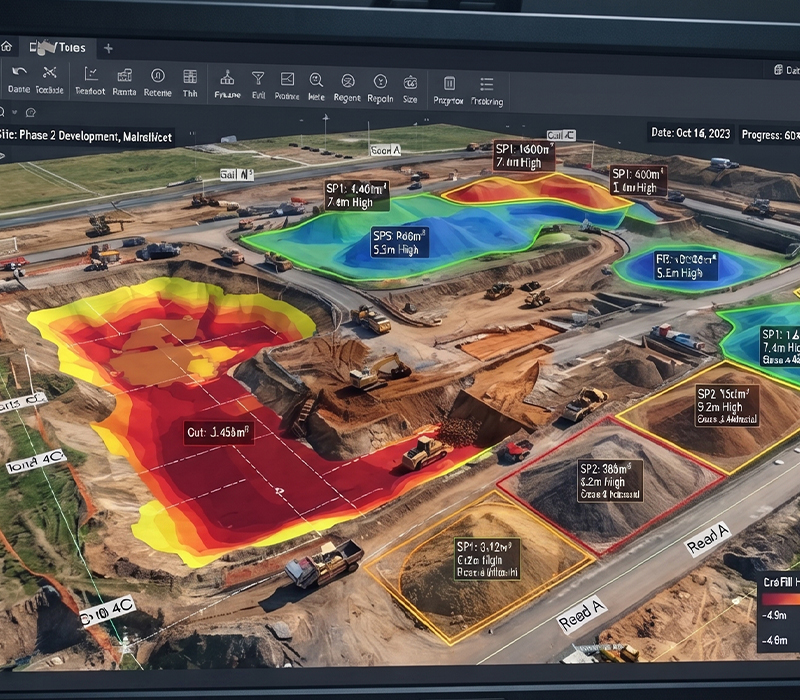This screenshot has height=700, width=800.
Task: Click the 'Ioria 4C' boundary label
Action: click(x=36, y=461)
